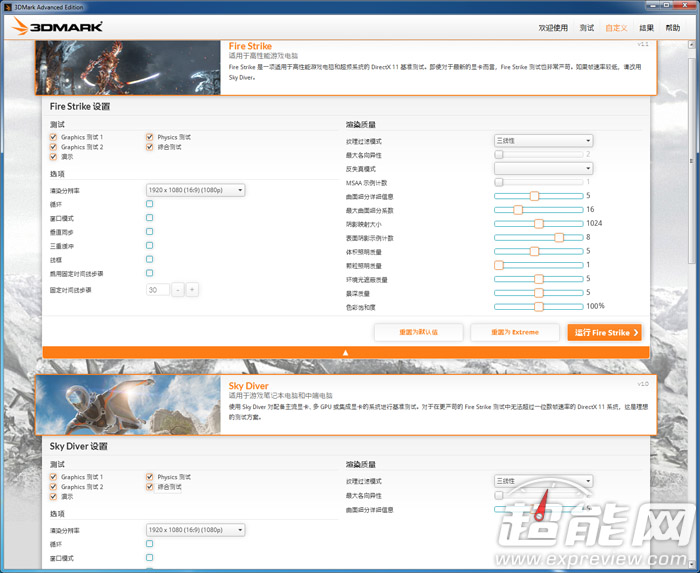The width and height of the screenshot is (700, 573).
Task: Click the 固定时间线步骤 value field
Action: (158, 290)
